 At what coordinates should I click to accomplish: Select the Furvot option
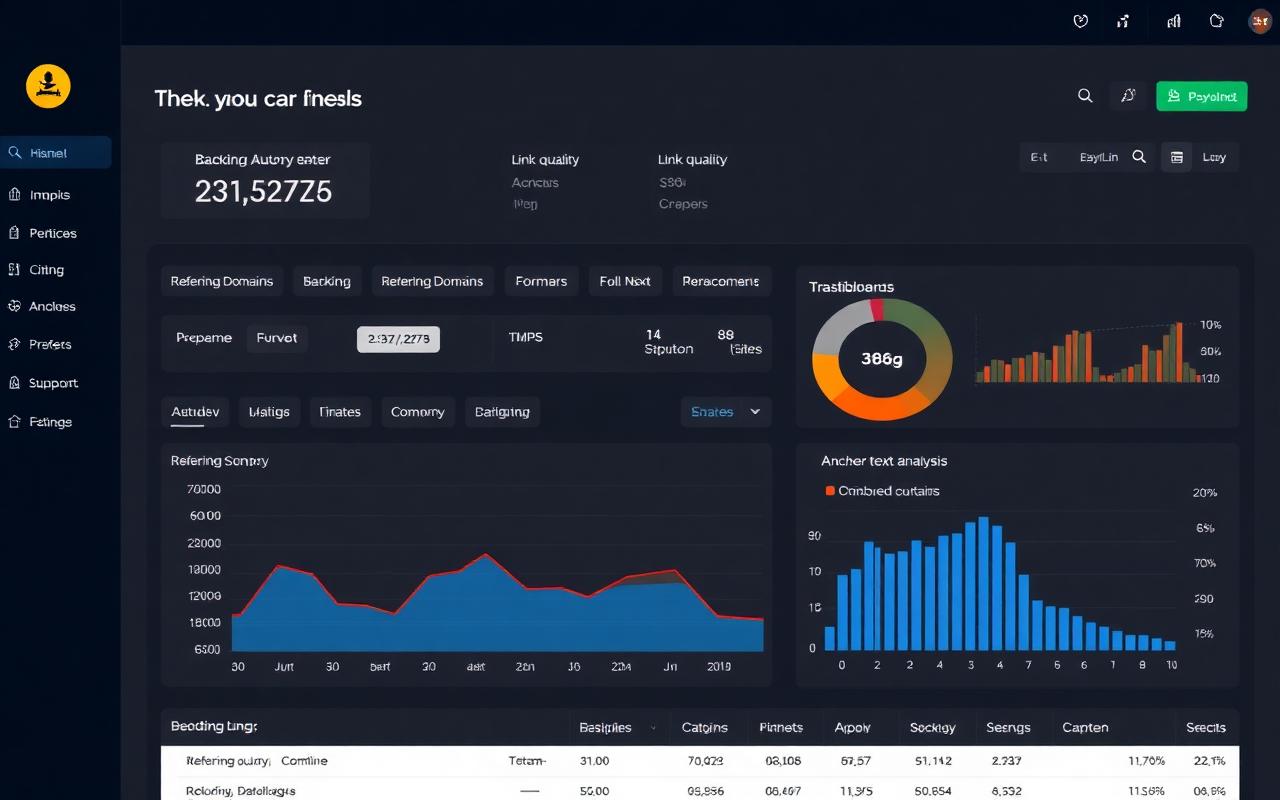click(x=277, y=338)
